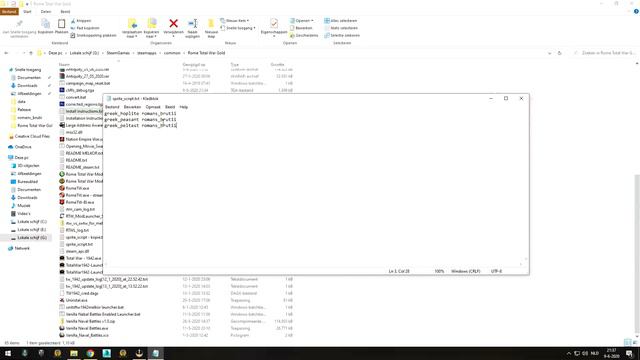Switch to the Beeld ribbon tab in Explorer
Image resolution: width=640 pixels, height=360 pixels.
coord(65,11)
